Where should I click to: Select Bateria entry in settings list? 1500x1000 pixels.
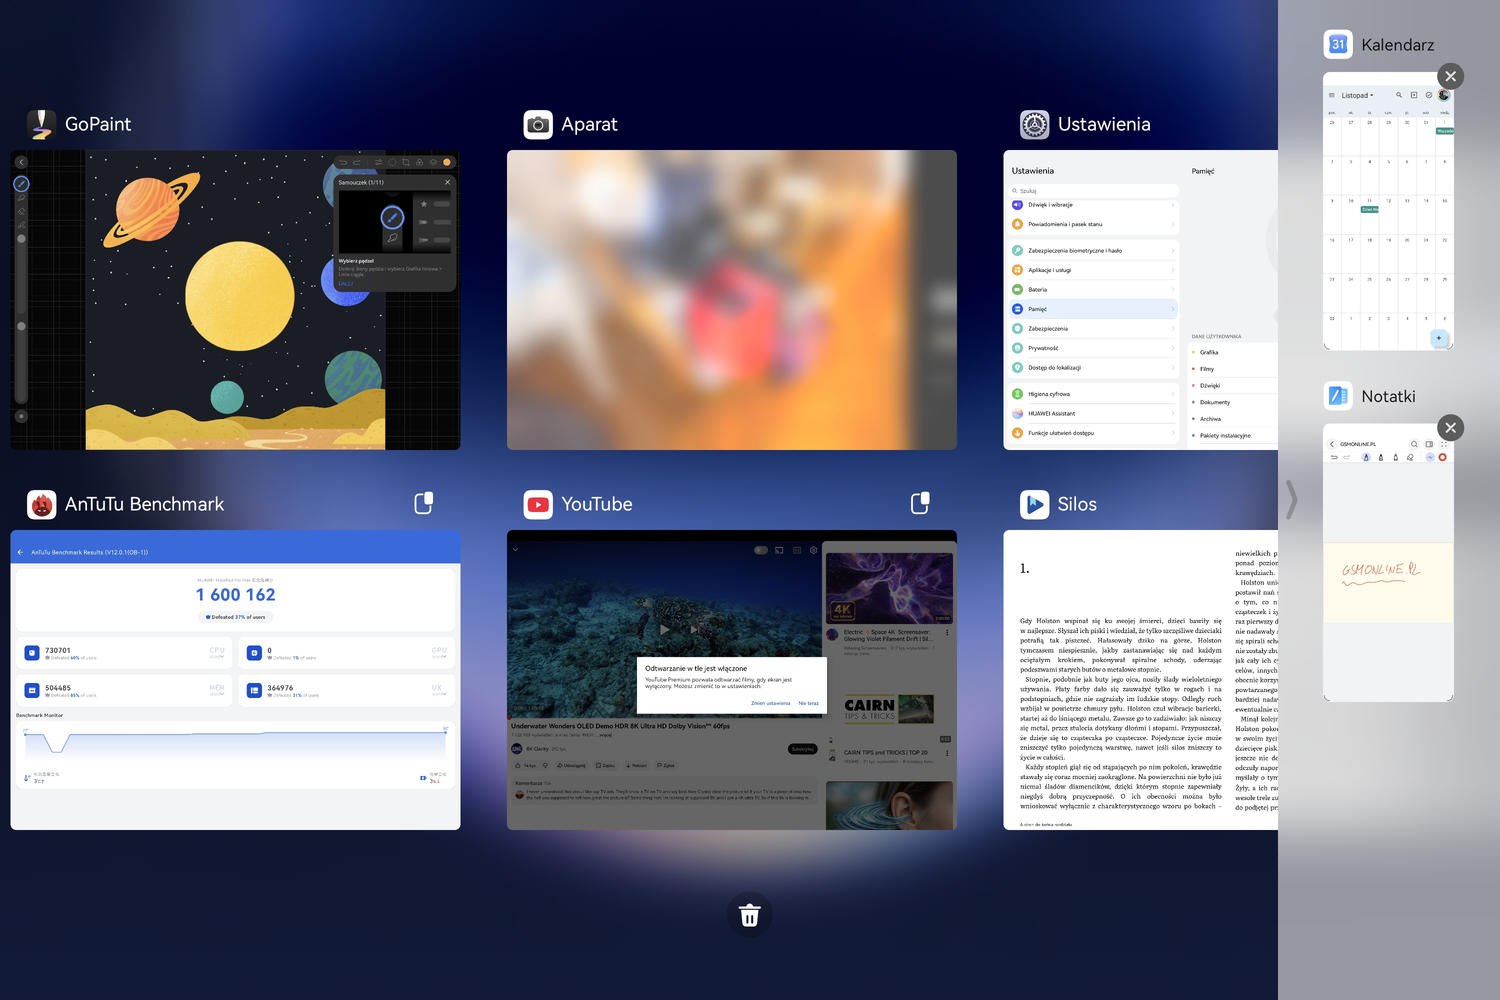1094,290
